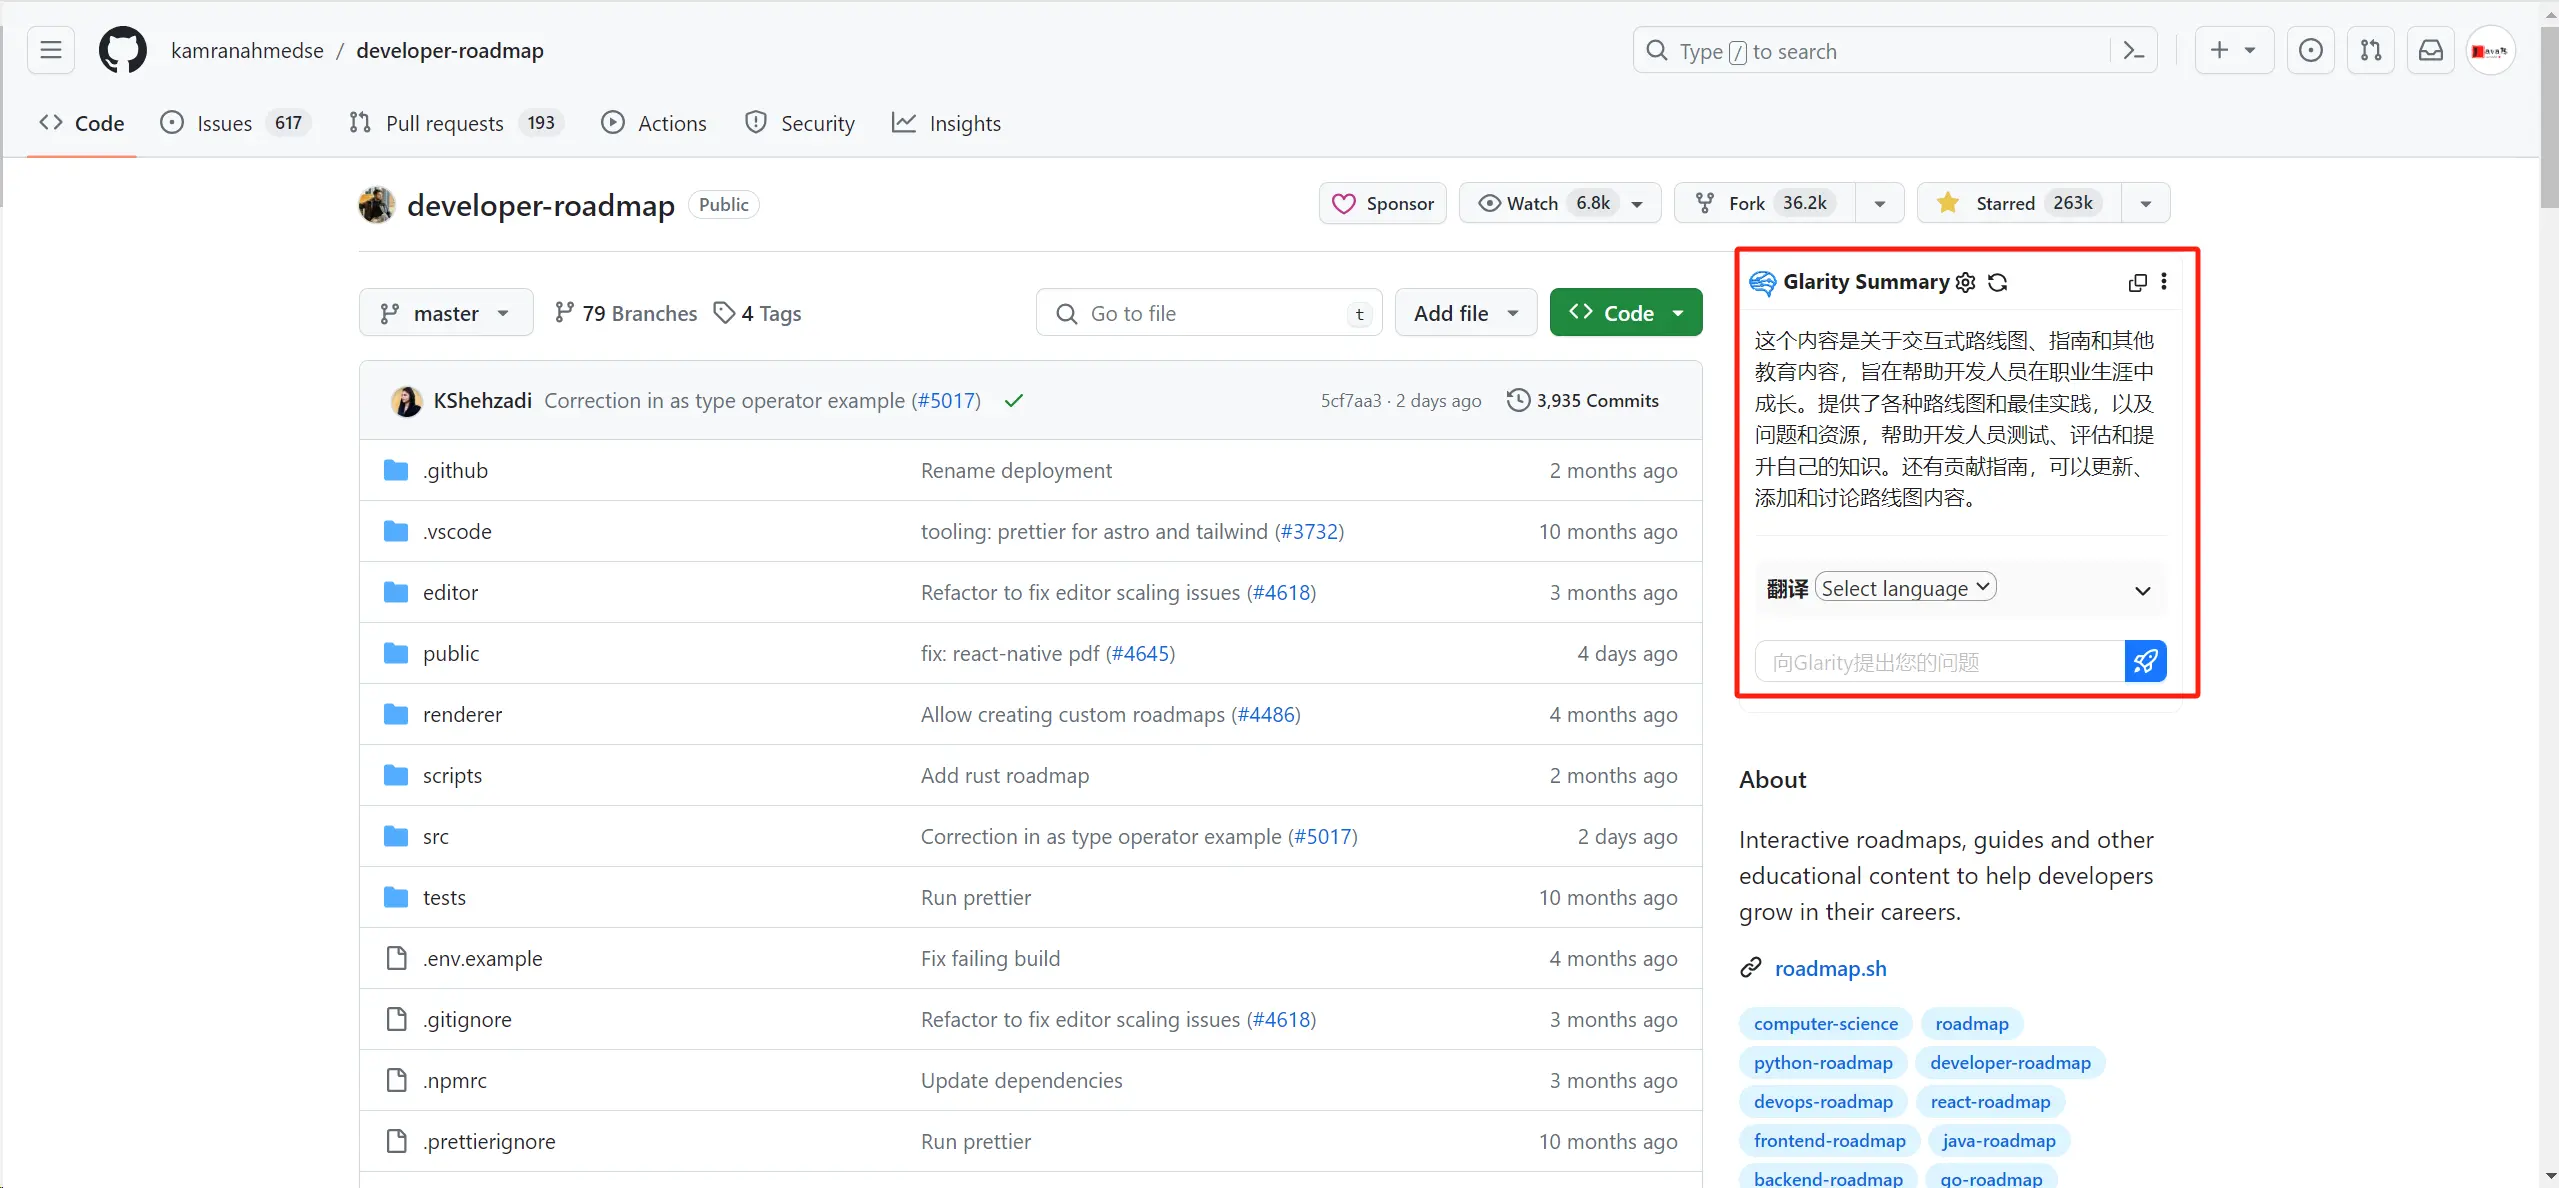Send question via Glarity rocket icon
The height and width of the screenshot is (1188, 2559).
tap(2145, 660)
